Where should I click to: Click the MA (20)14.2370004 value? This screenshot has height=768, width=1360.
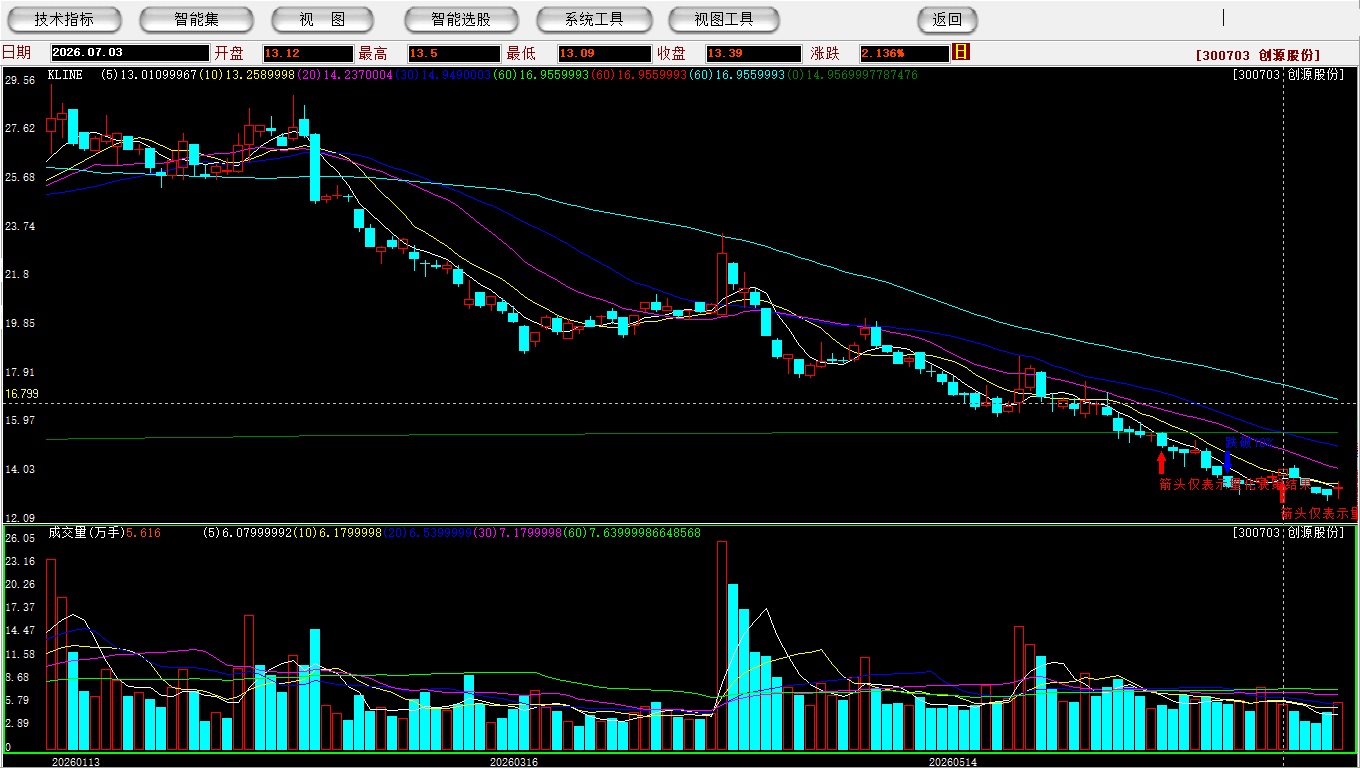coord(343,75)
